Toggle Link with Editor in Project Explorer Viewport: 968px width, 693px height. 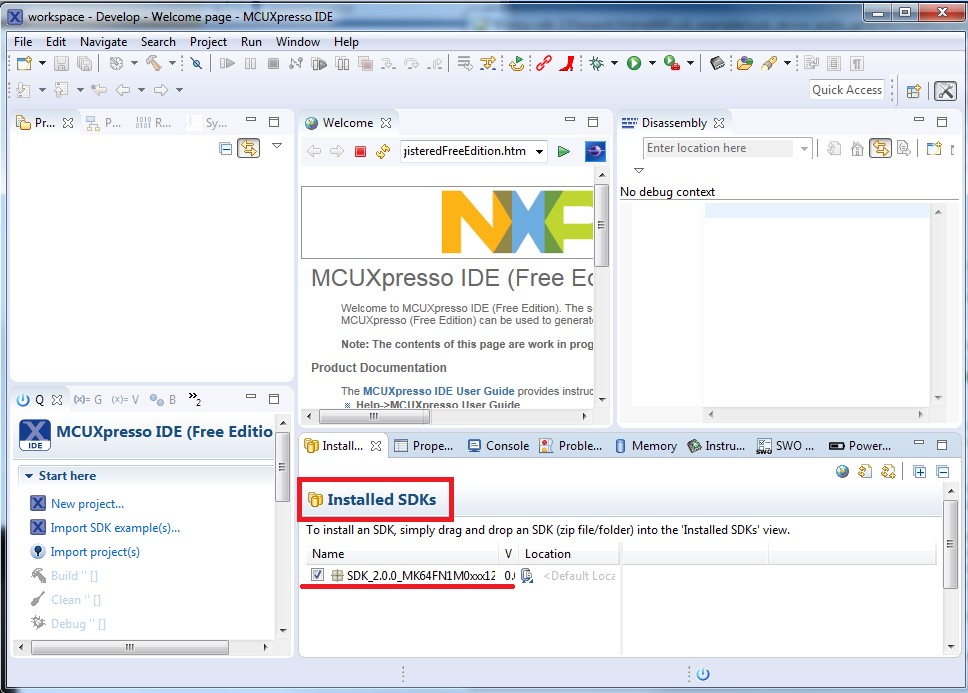pos(248,148)
